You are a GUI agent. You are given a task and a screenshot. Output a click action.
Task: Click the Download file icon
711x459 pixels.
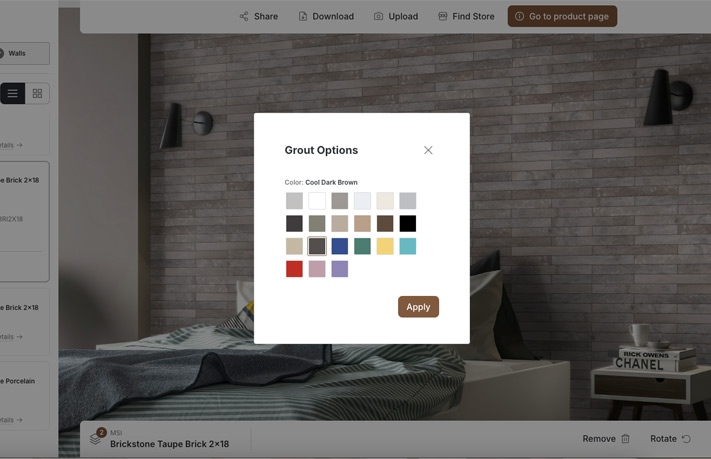302,16
